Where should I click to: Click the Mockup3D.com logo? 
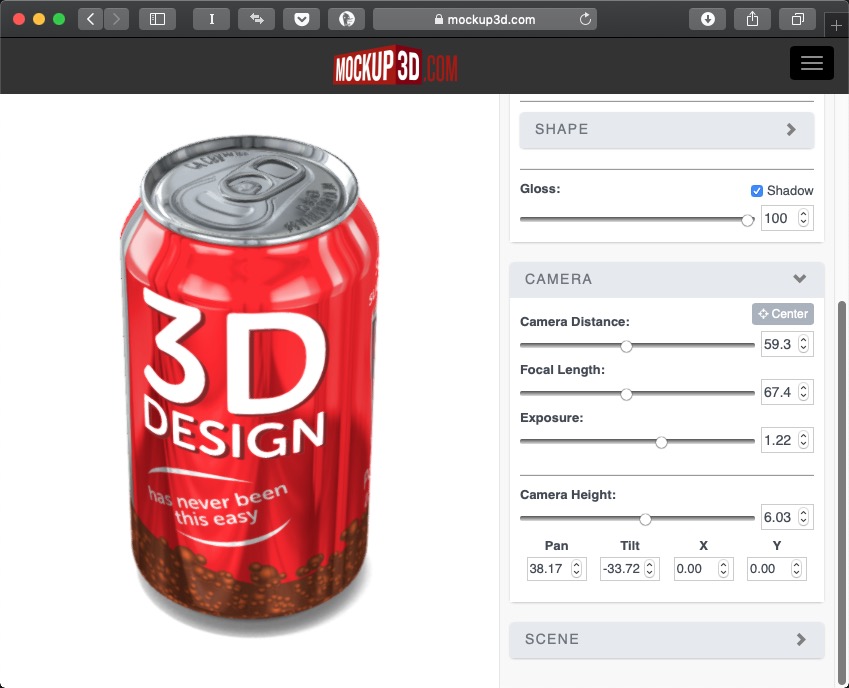[x=395, y=67]
